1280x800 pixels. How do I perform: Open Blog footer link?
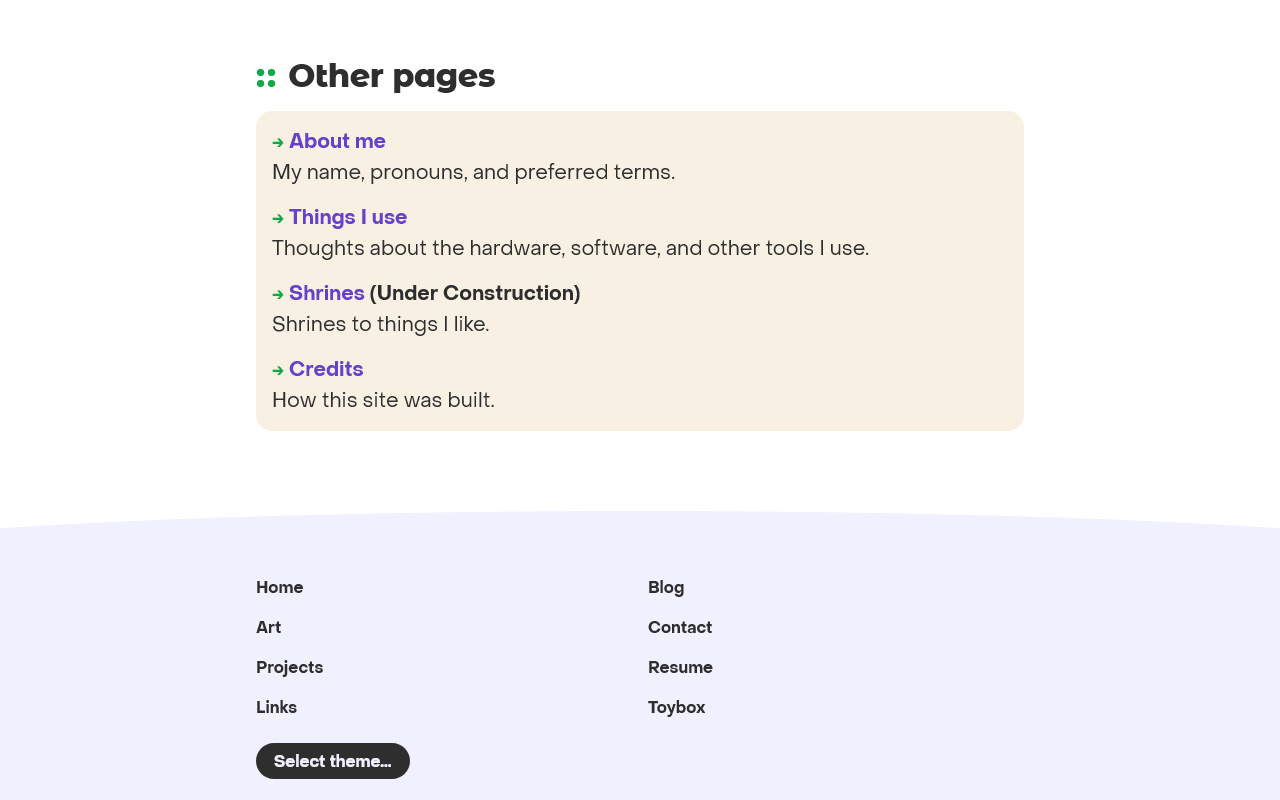point(666,587)
